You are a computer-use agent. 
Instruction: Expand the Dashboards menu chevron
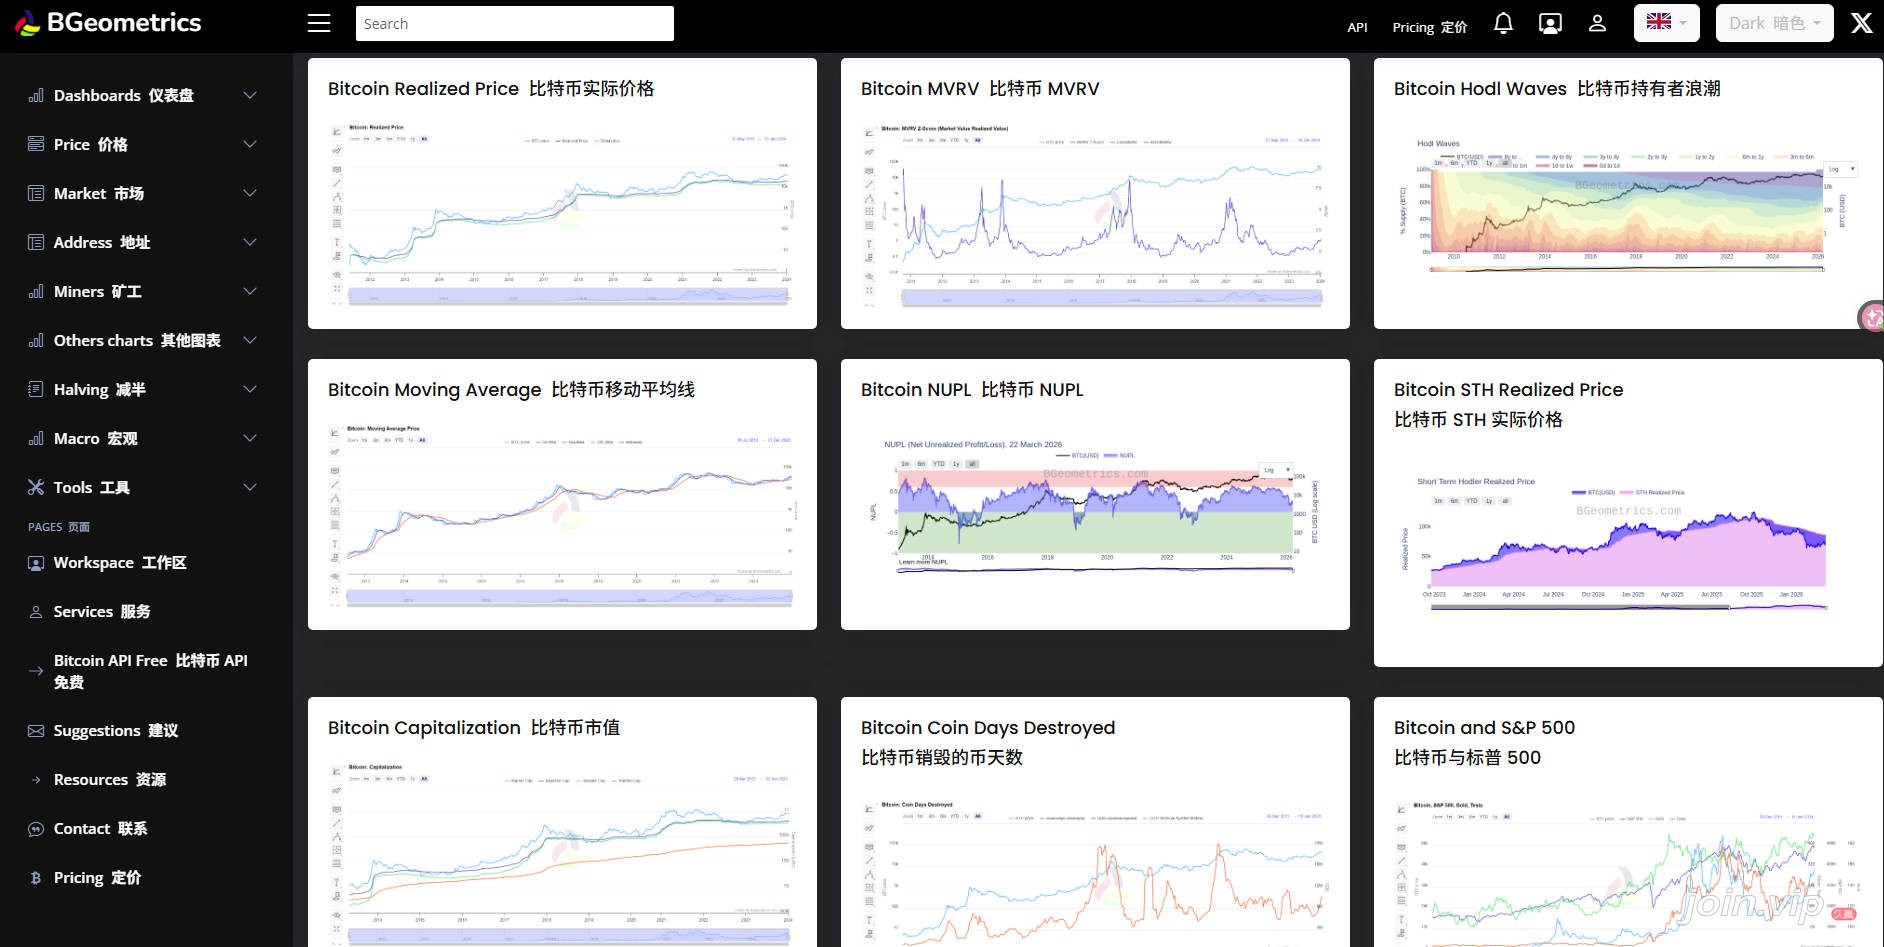pos(250,95)
